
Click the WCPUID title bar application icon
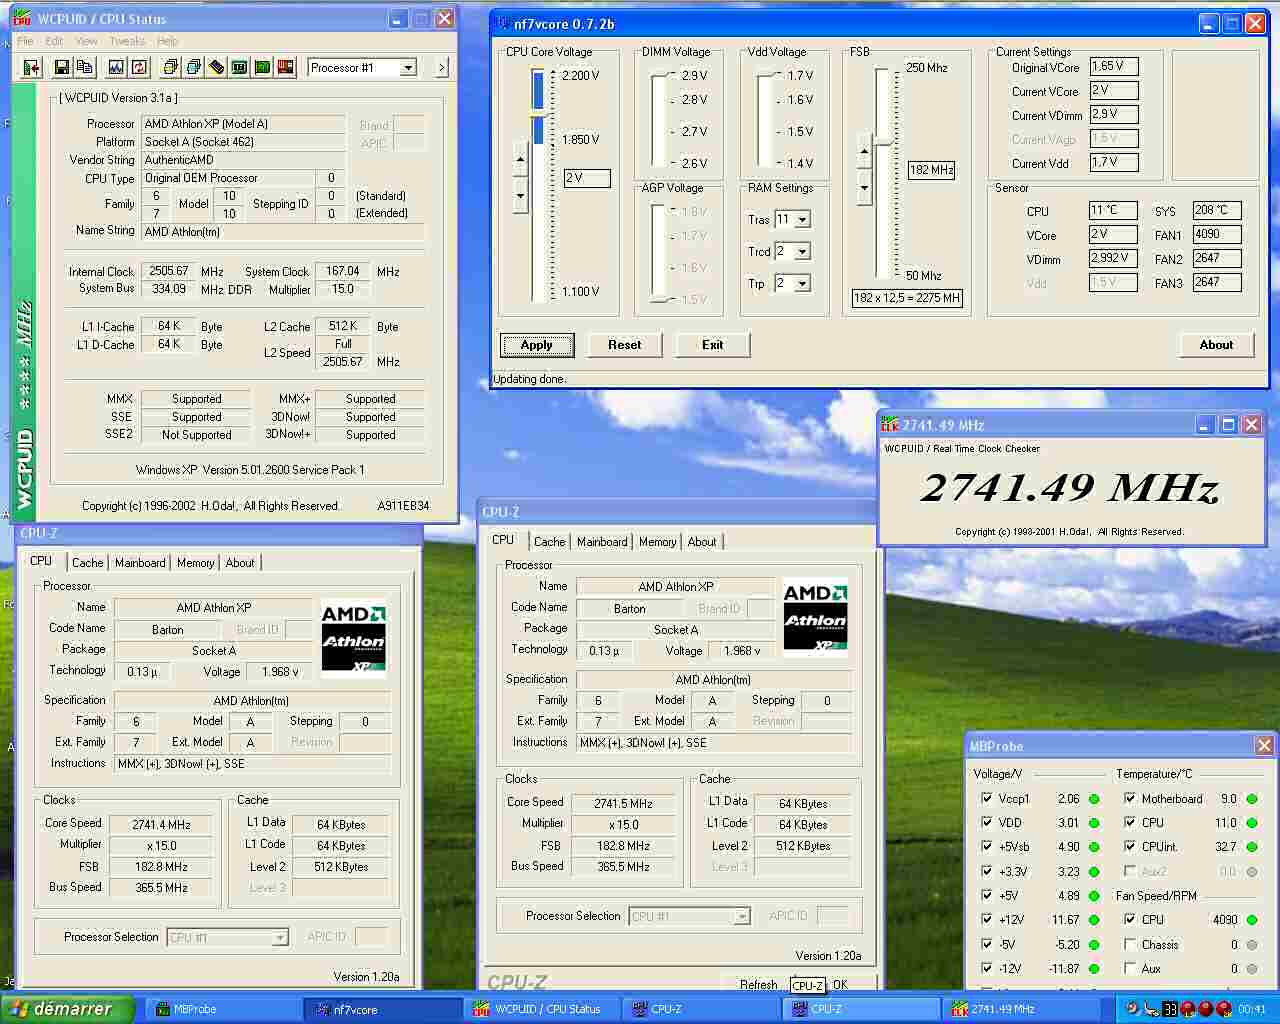[23, 18]
